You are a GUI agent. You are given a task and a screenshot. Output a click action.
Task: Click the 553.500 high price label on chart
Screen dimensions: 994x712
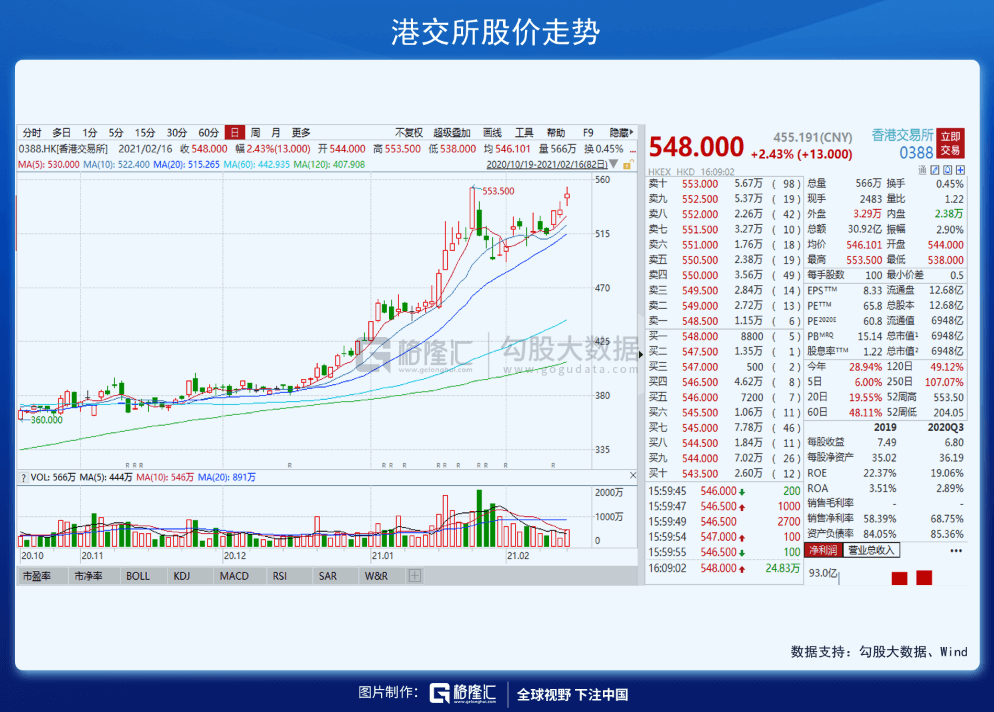(x=498, y=191)
